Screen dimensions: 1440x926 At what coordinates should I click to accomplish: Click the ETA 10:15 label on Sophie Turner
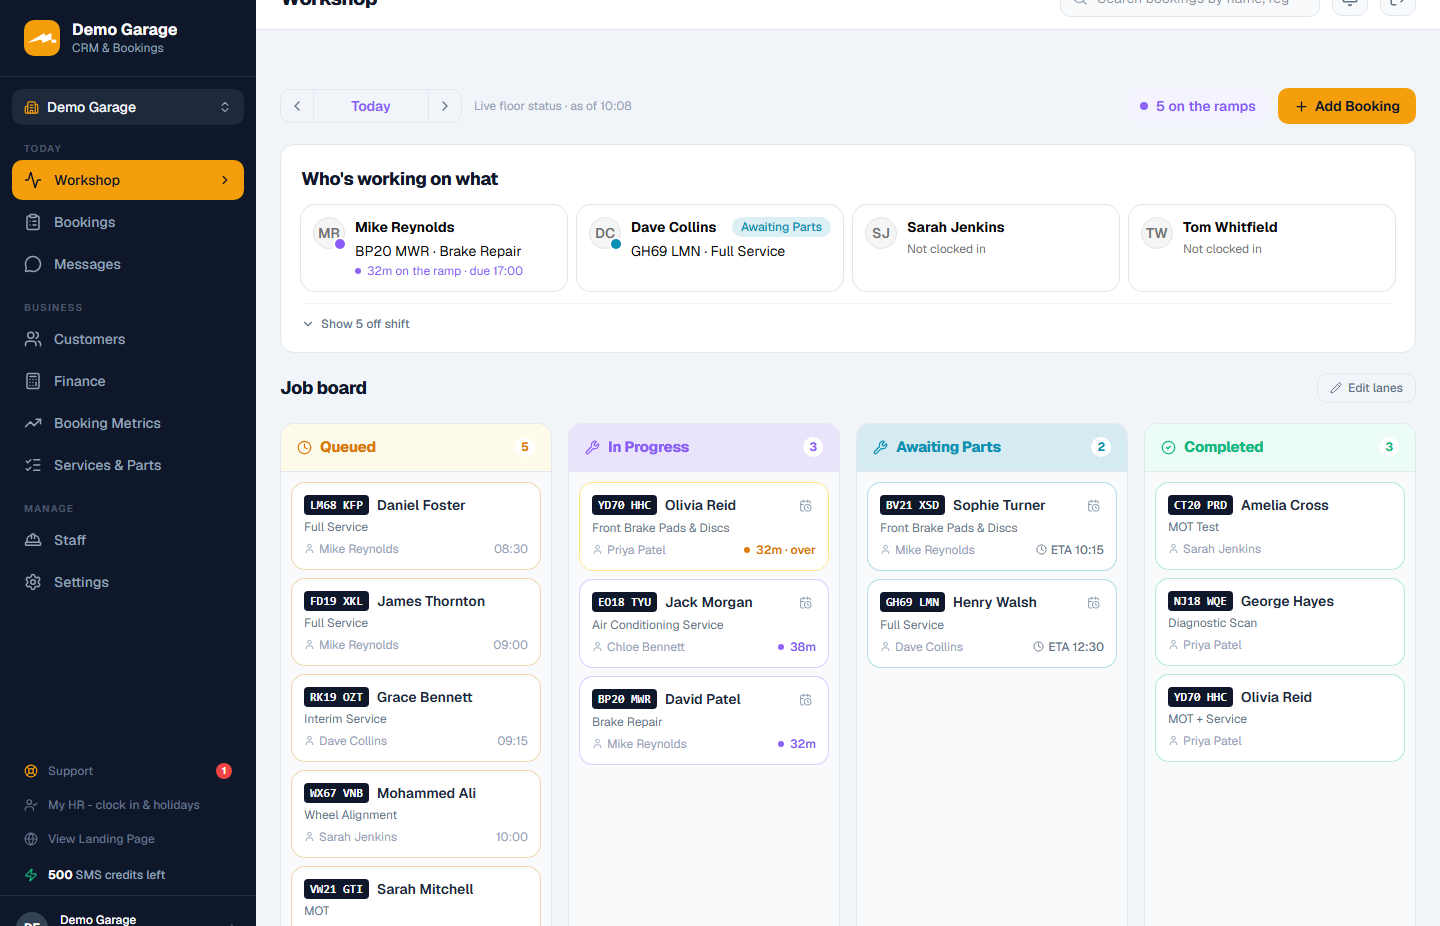[x=1070, y=550]
